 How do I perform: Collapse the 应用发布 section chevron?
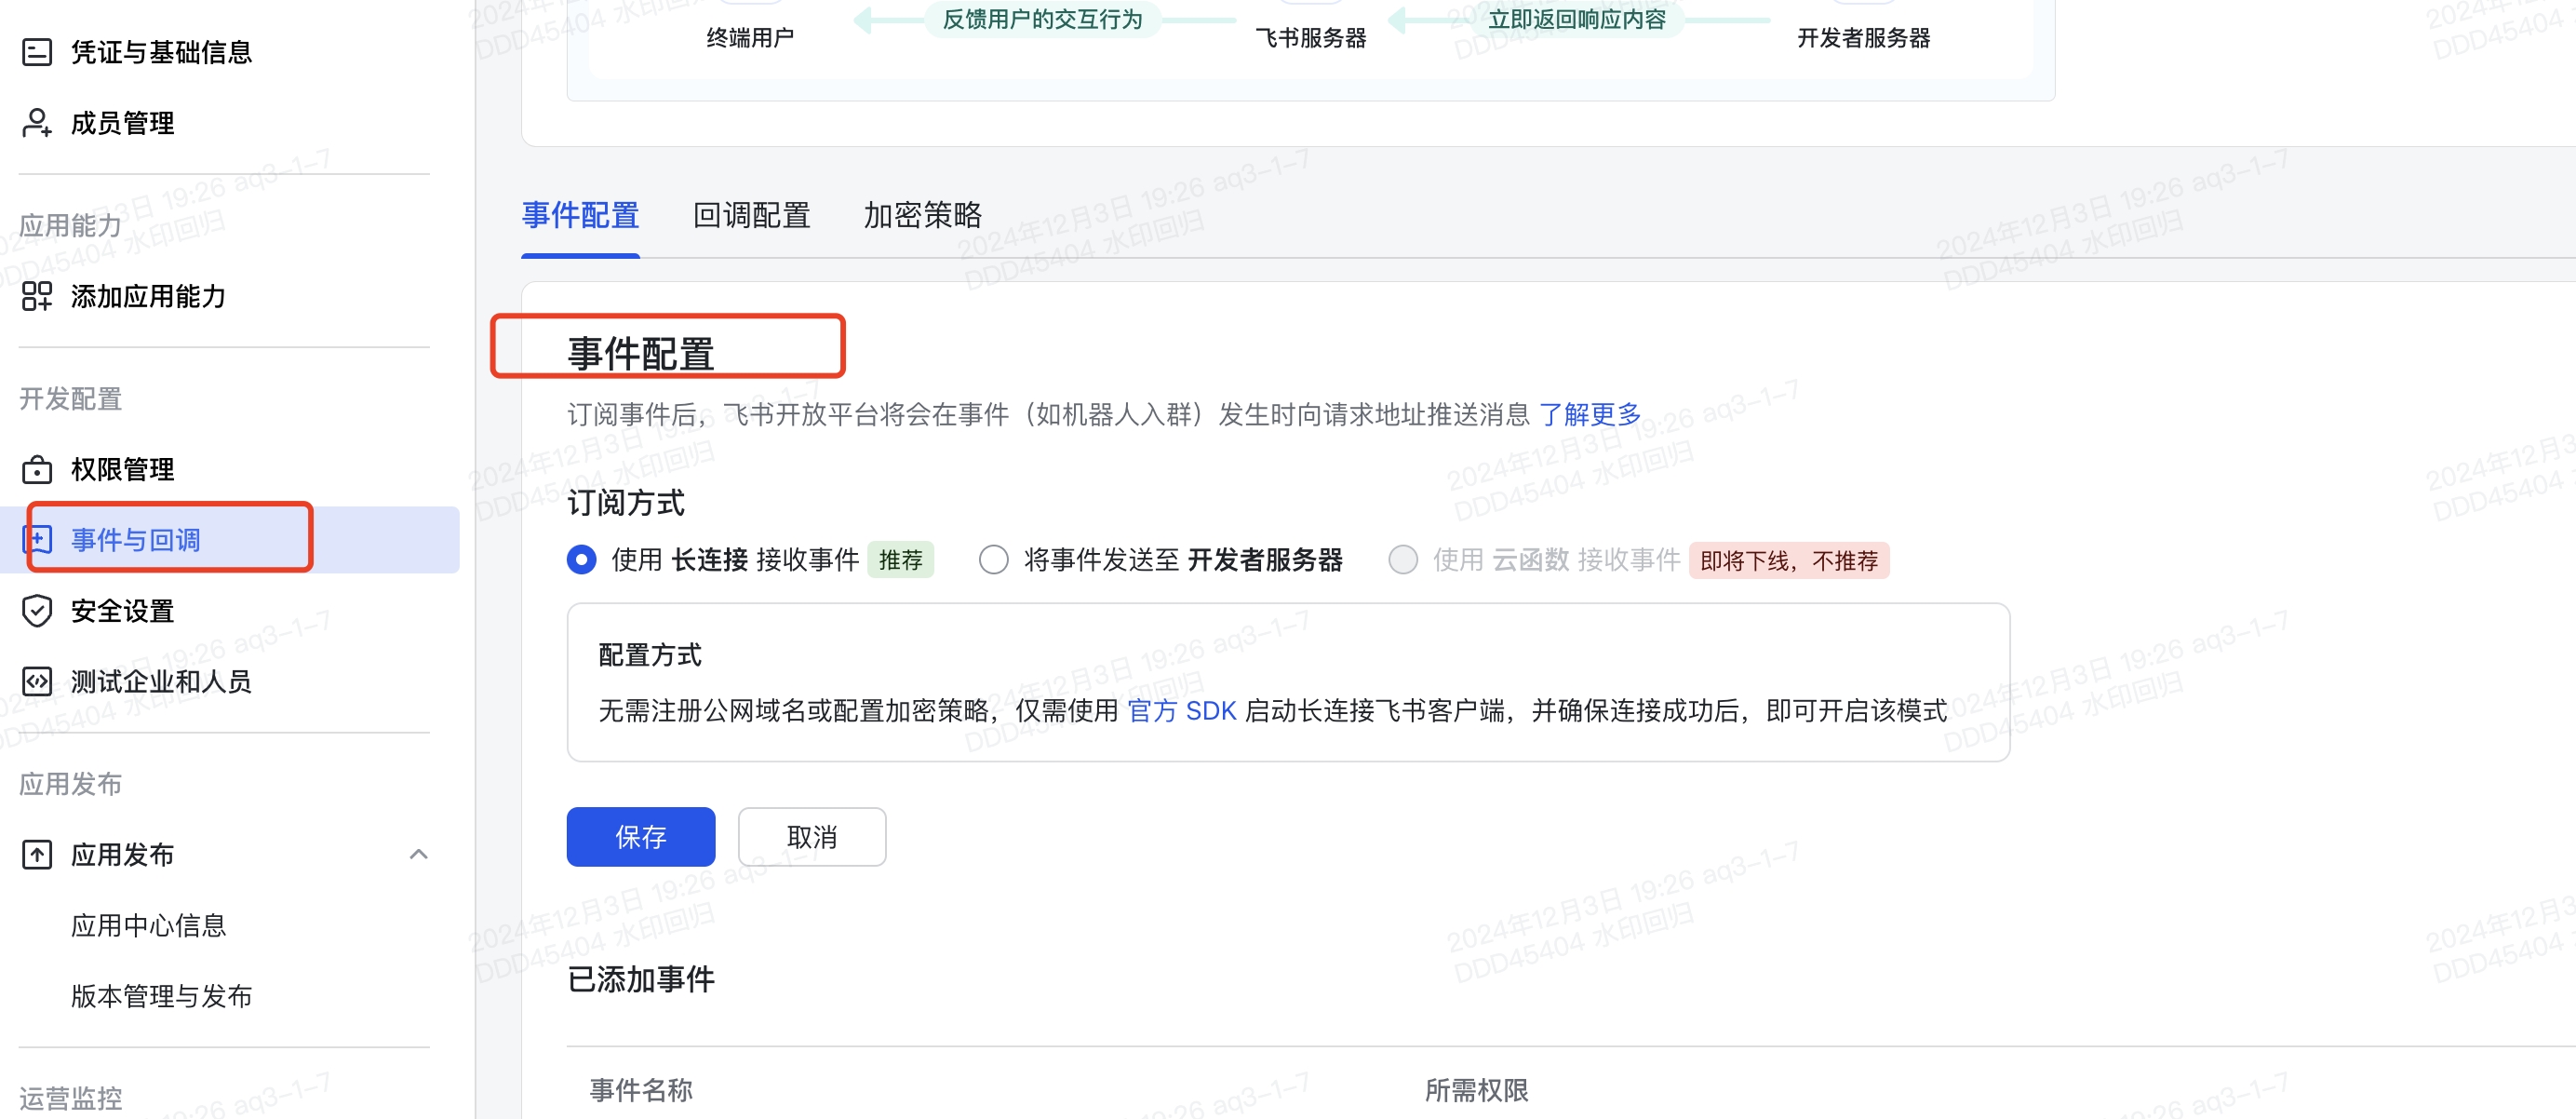coord(419,854)
